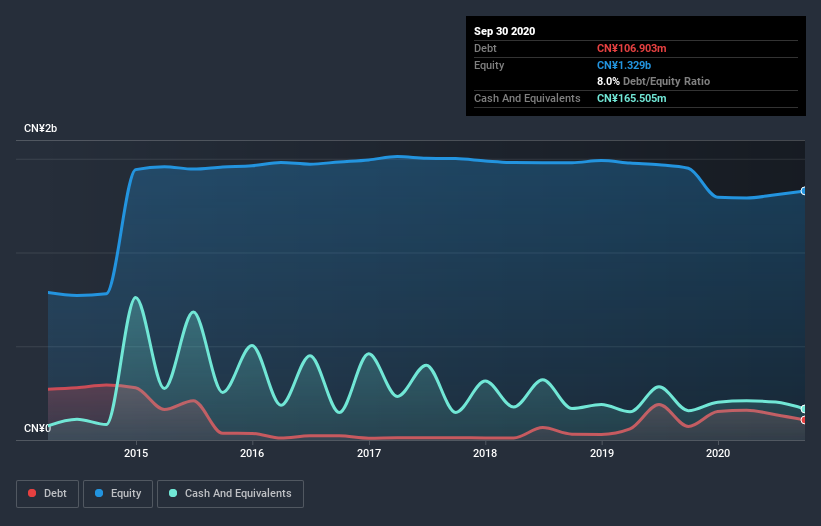
Task: Click the CN¥0 y-axis label
Action: pyautogui.click(x=37, y=428)
